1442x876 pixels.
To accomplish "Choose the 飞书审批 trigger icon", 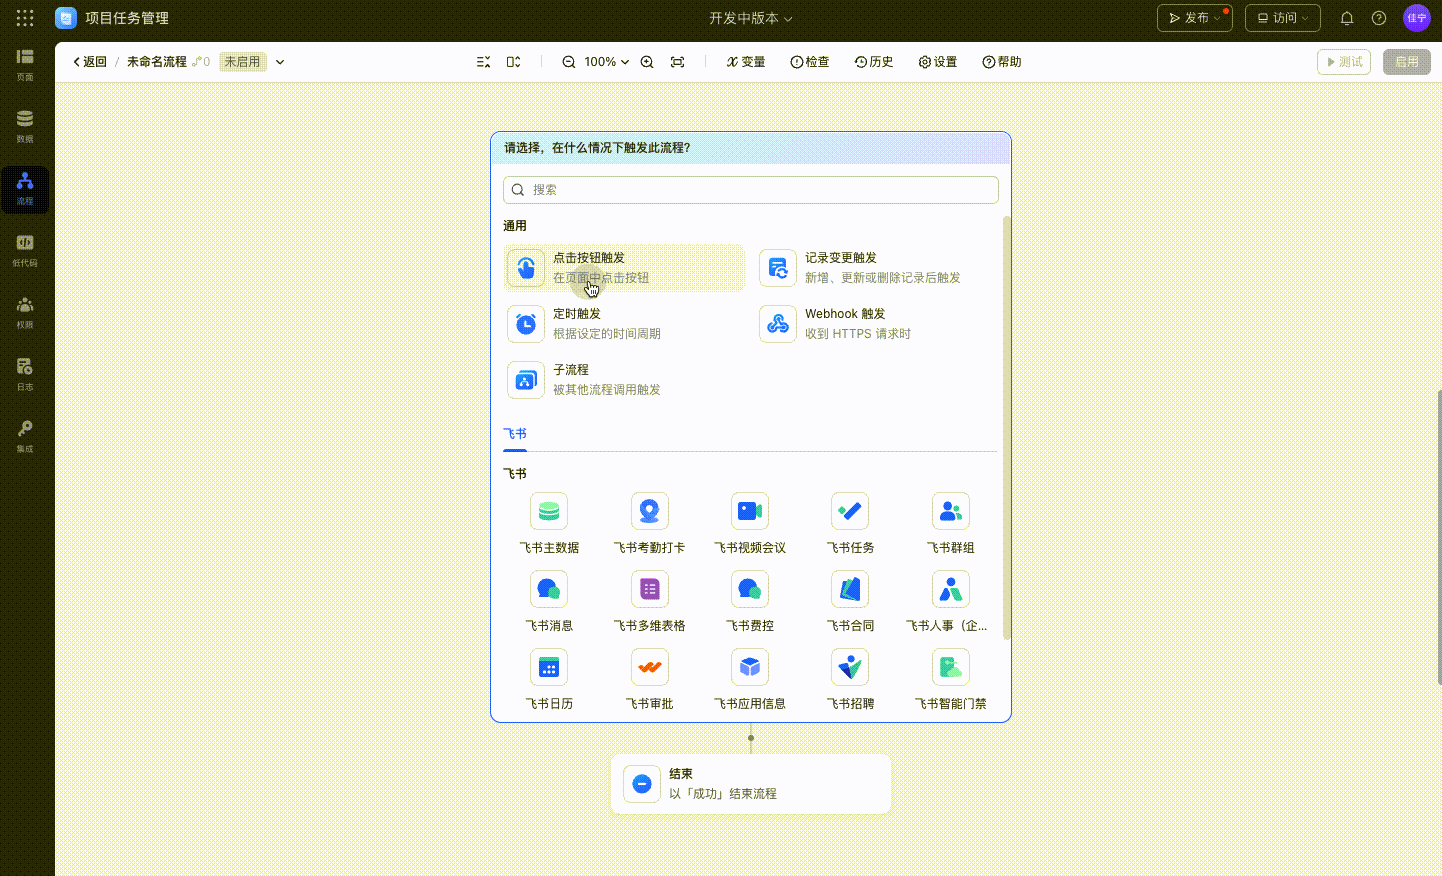I will [650, 667].
